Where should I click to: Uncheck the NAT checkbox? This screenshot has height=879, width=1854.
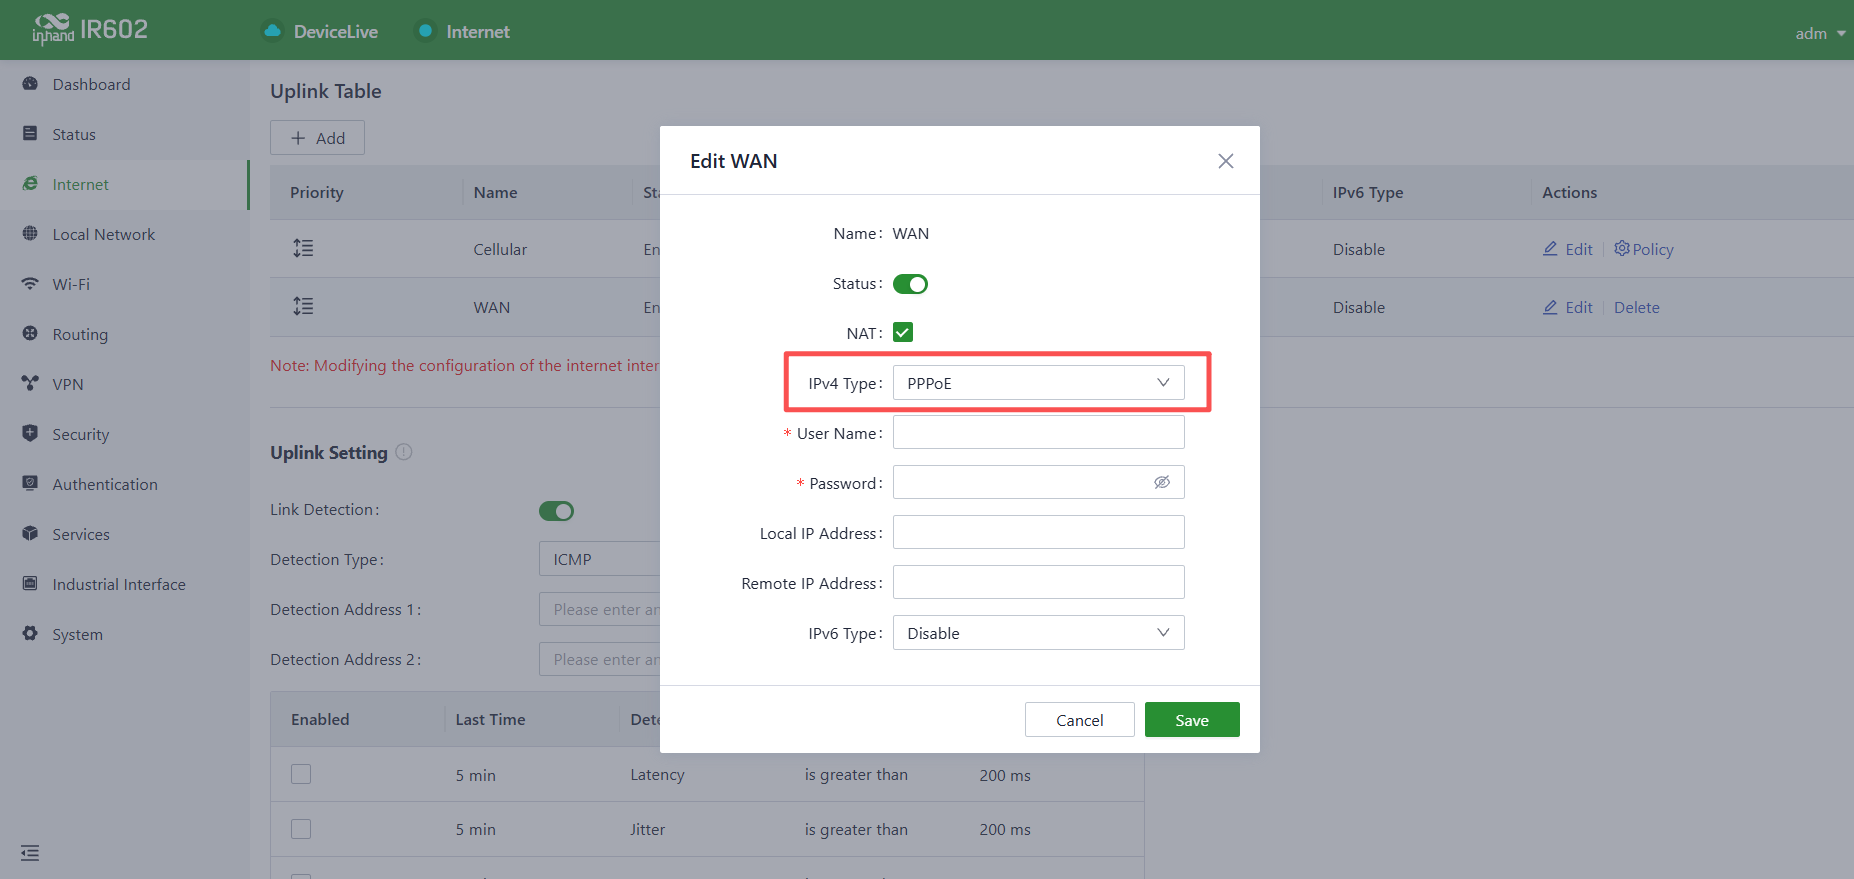903,332
